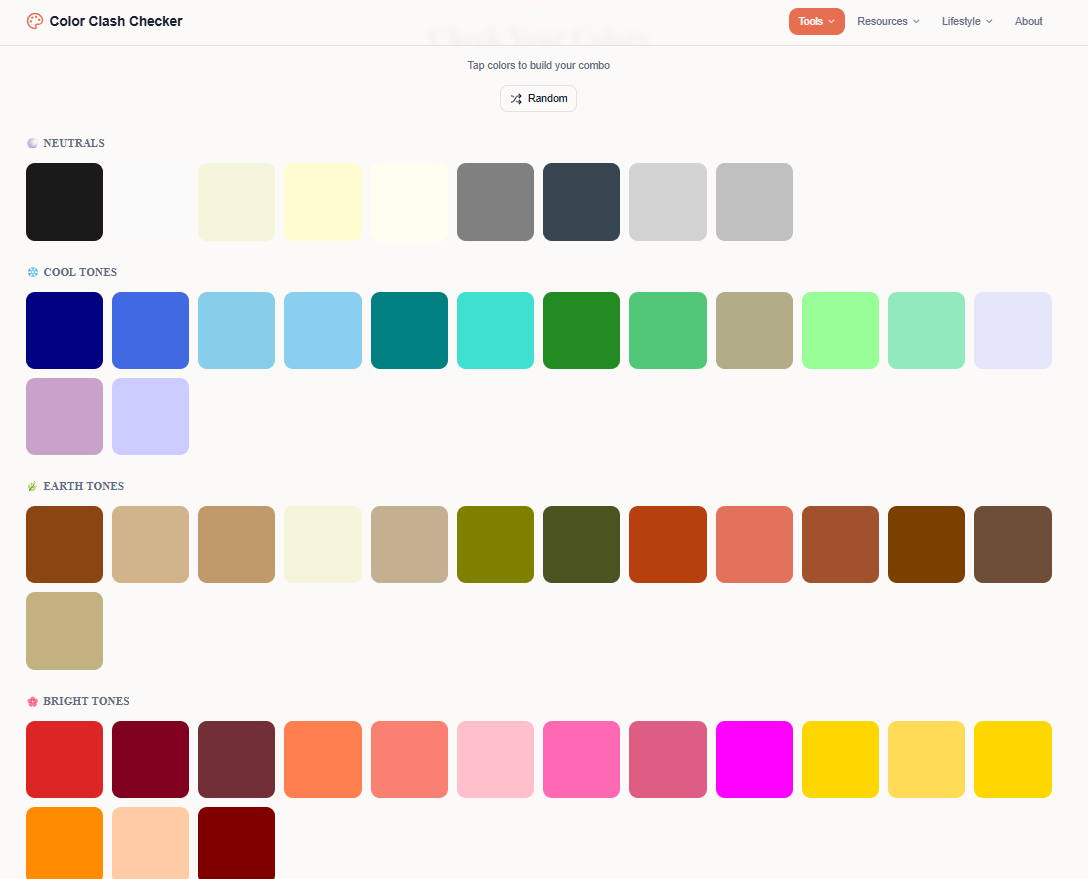Open the Tools menu
This screenshot has width=1088, height=879.
pos(816,22)
